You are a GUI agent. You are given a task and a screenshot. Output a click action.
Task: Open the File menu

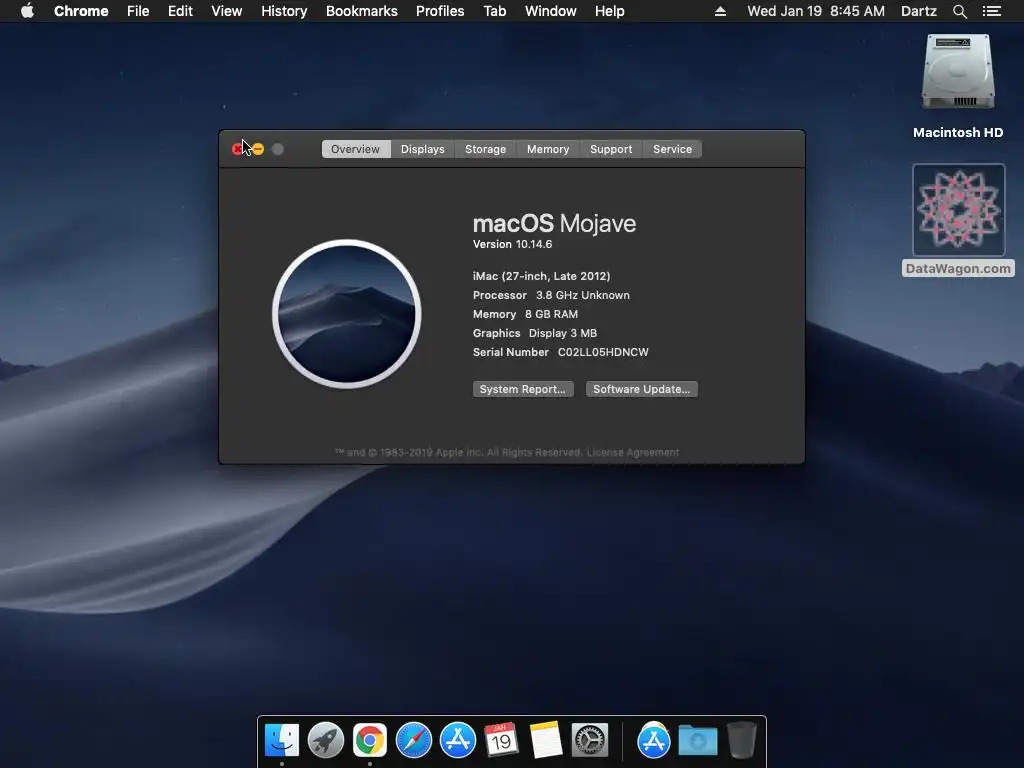138,11
